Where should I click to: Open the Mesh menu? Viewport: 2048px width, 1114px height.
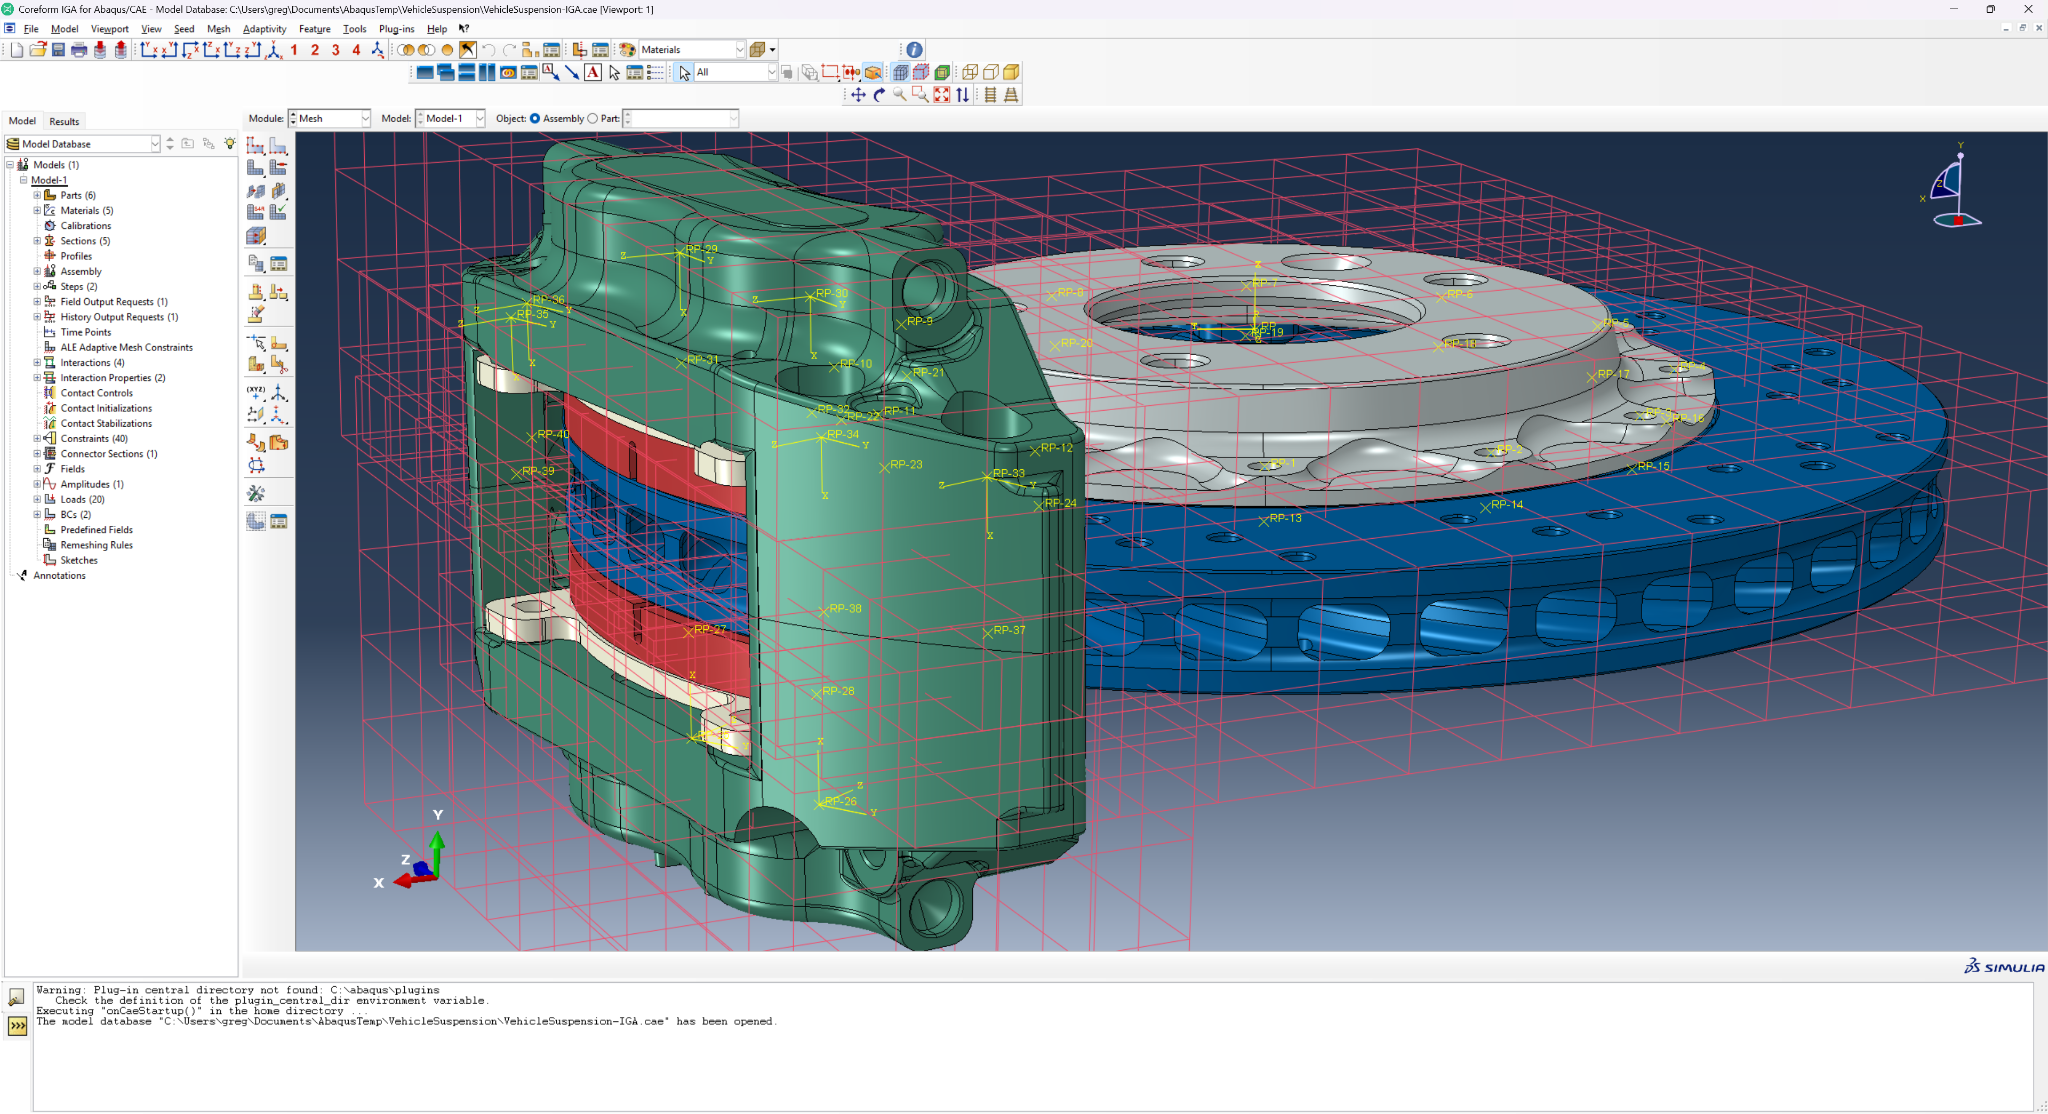(x=218, y=29)
